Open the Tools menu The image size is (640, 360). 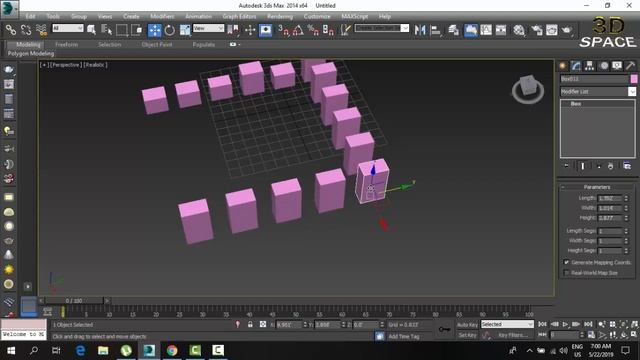(53, 16)
